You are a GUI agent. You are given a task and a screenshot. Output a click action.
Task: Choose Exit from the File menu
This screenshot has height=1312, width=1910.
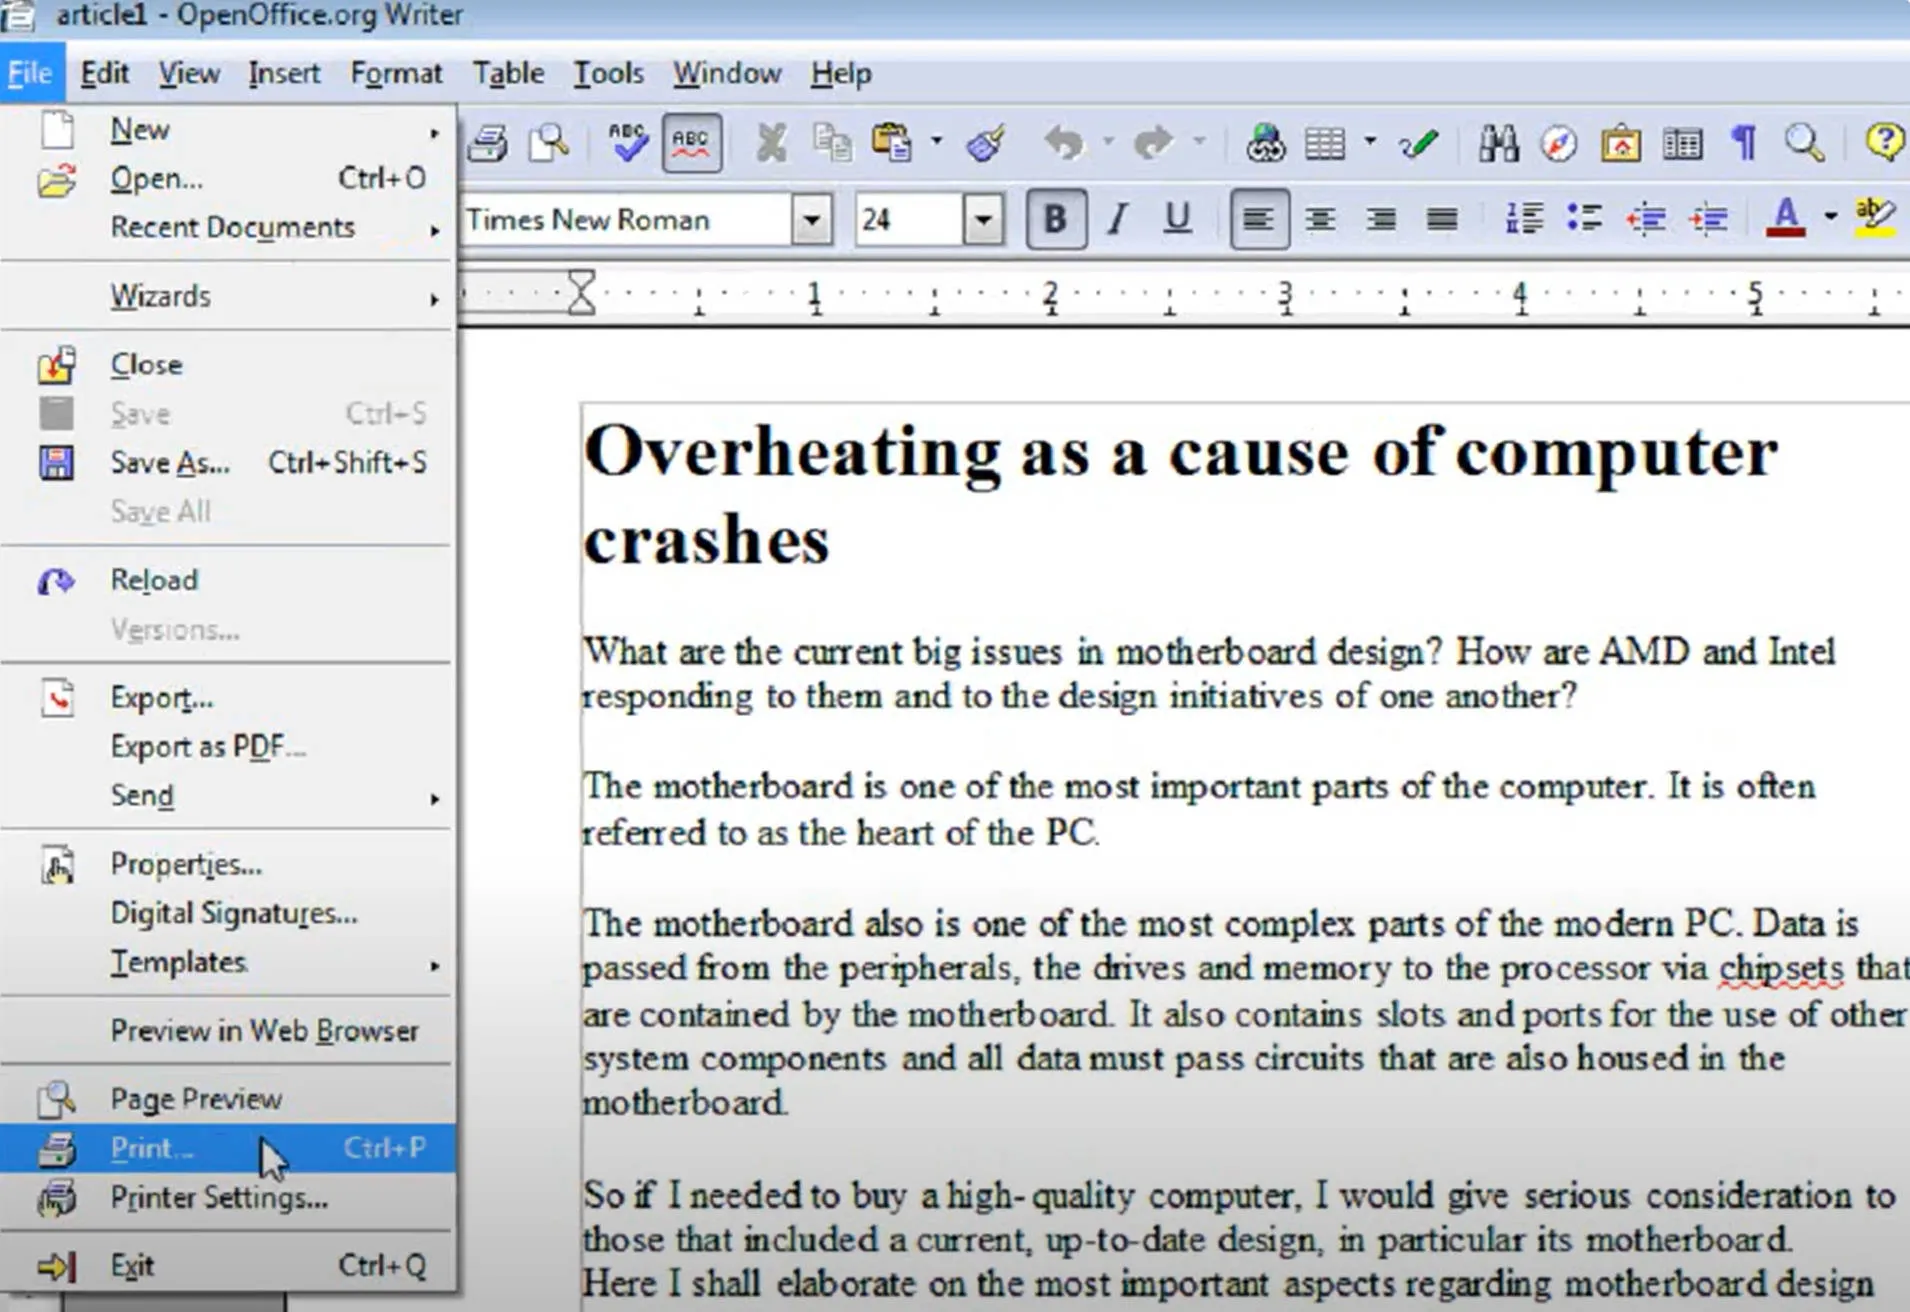(x=228, y=1266)
